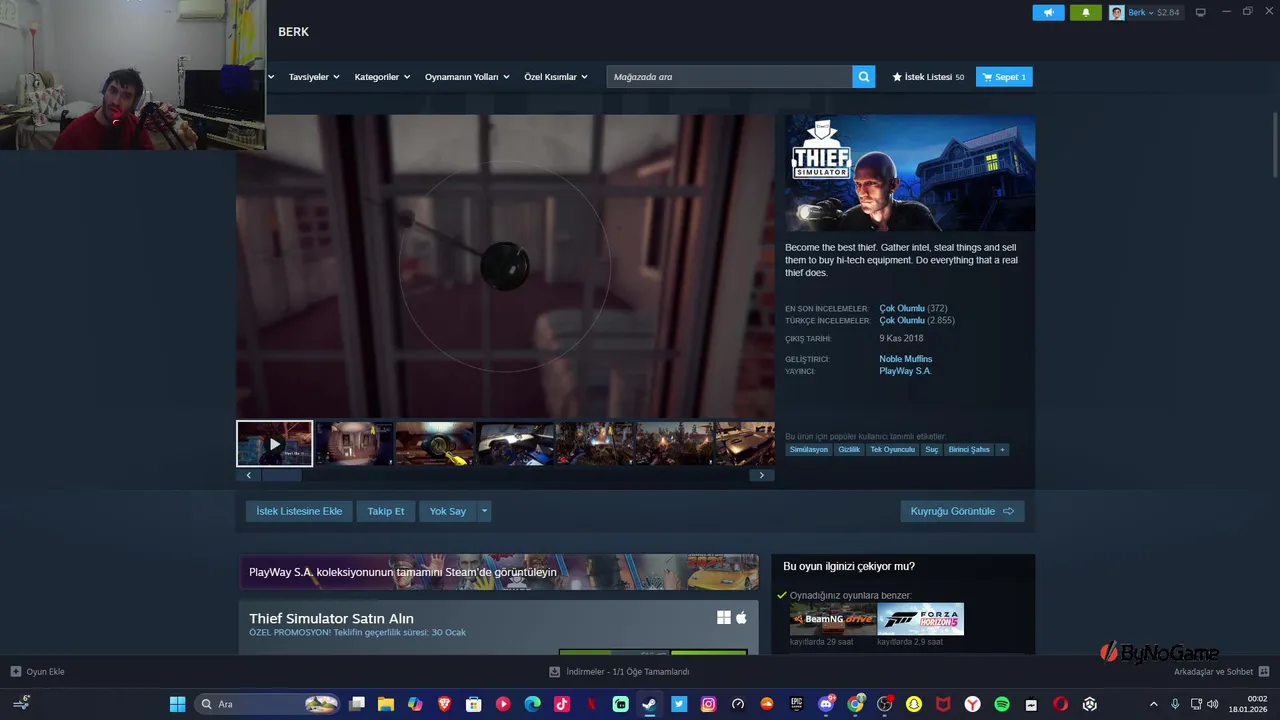The height and width of the screenshot is (720, 1280).
Task: Click the Tek Oyunculu tag
Action: tap(892, 450)
